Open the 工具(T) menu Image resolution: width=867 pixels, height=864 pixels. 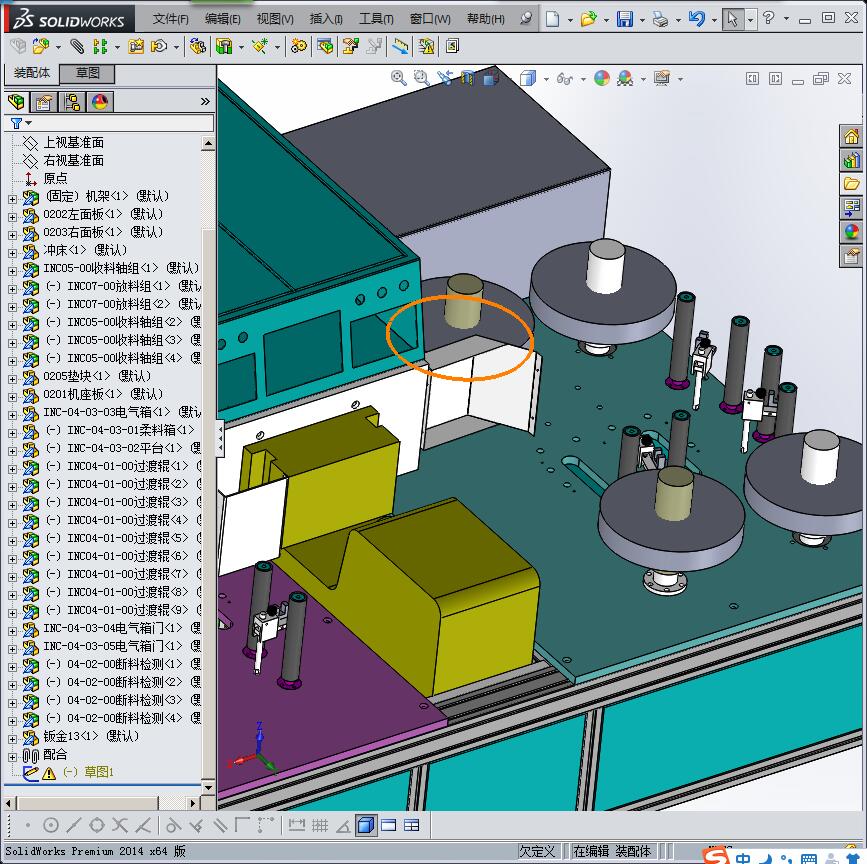click(x=376, y=19)
